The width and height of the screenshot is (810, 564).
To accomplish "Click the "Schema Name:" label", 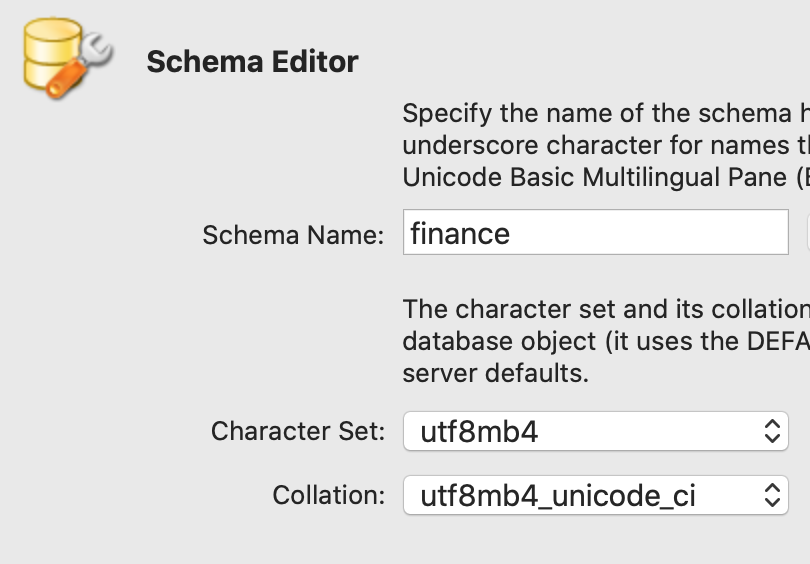I will point(293,235).
